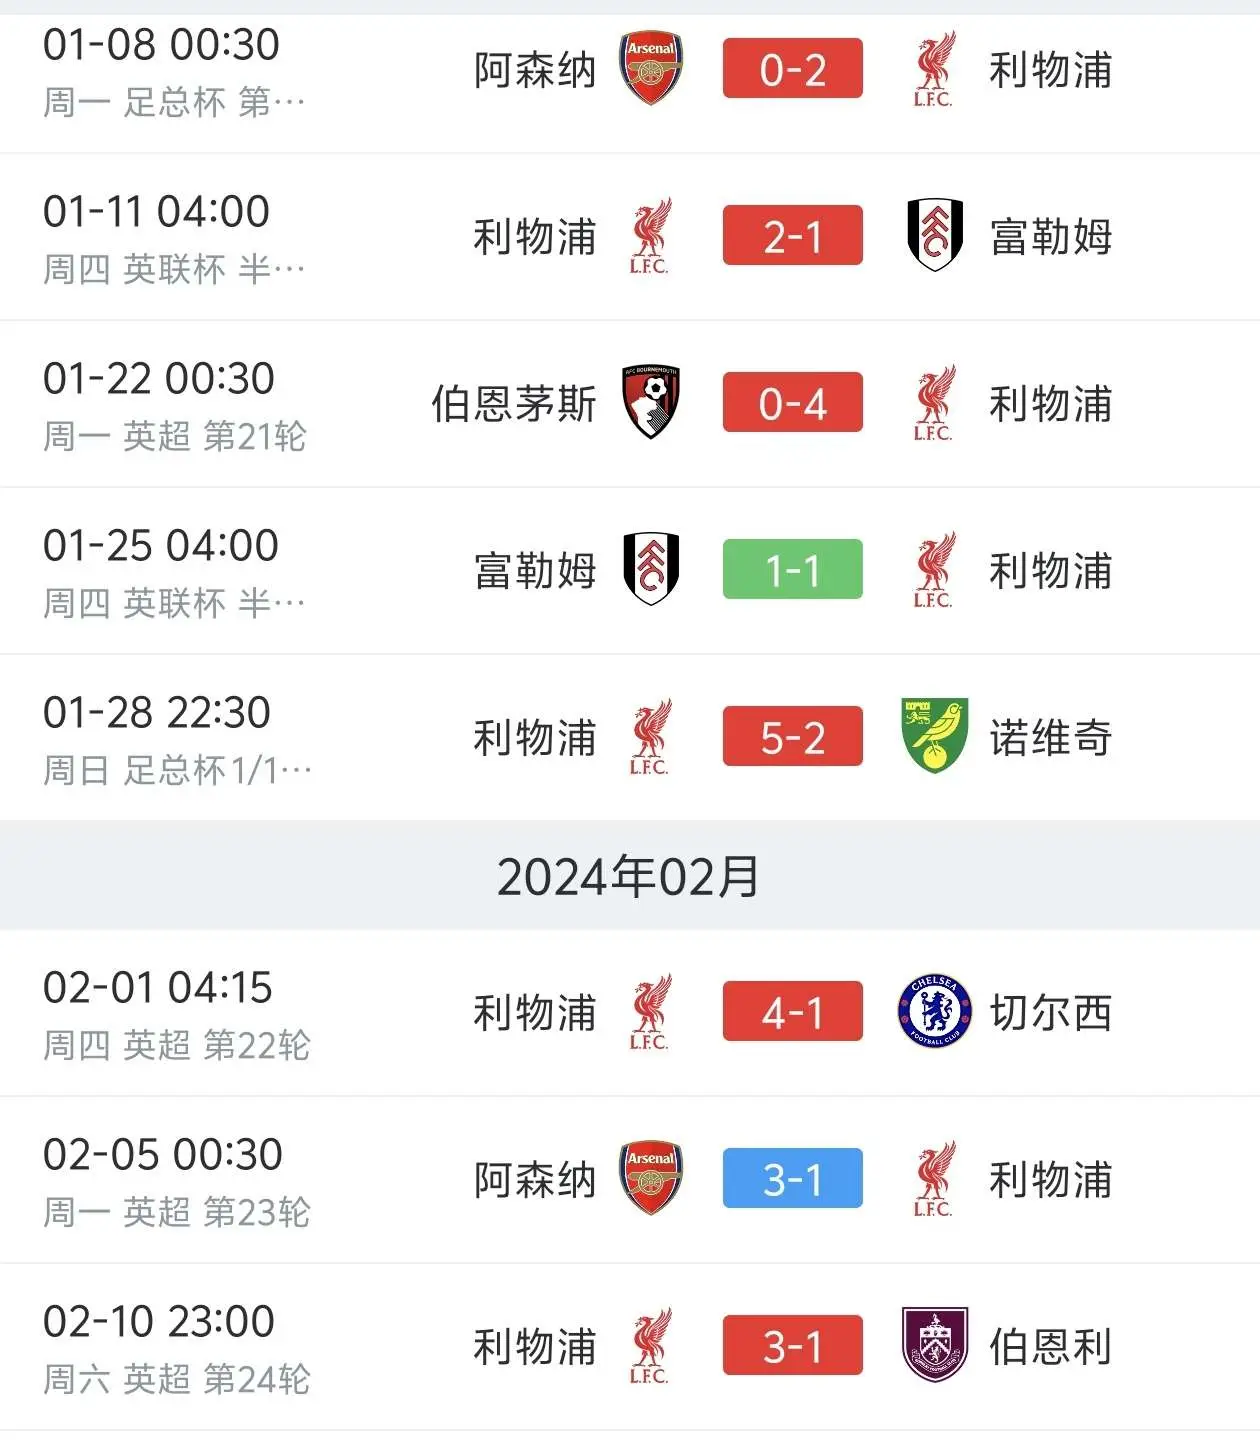Click Liverpool crest in 01-28 Norwich match
The width and height of the screenshot is (1260, 1440).
pyautogui.click(x=651, y=738)
